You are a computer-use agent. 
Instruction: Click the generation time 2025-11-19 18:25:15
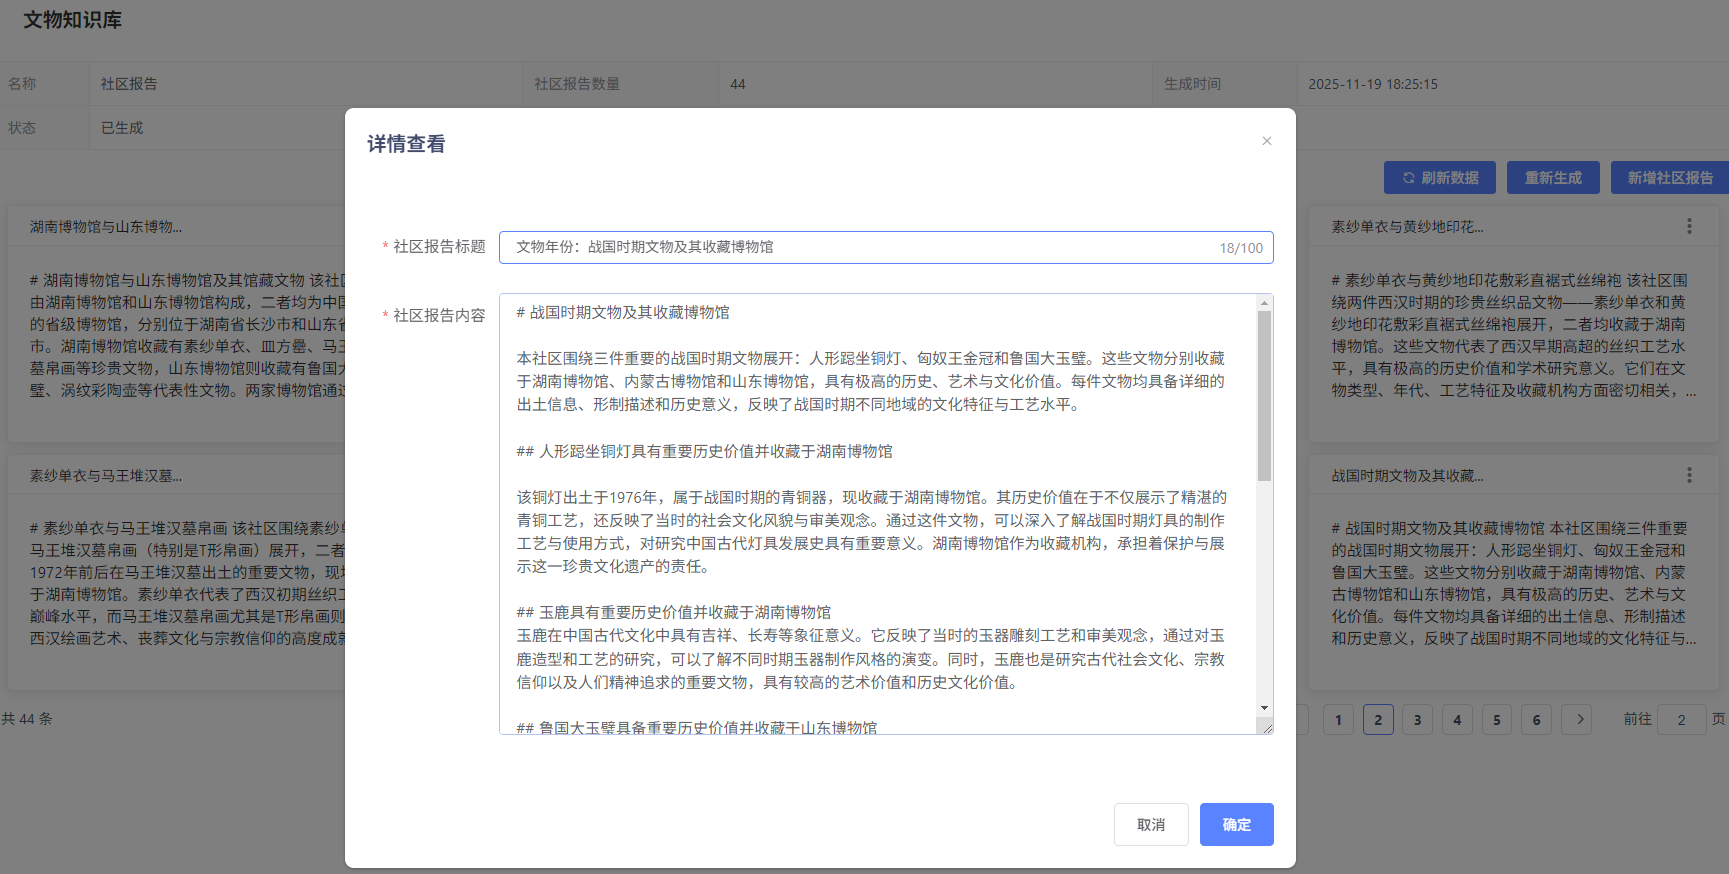[1373, 84]
